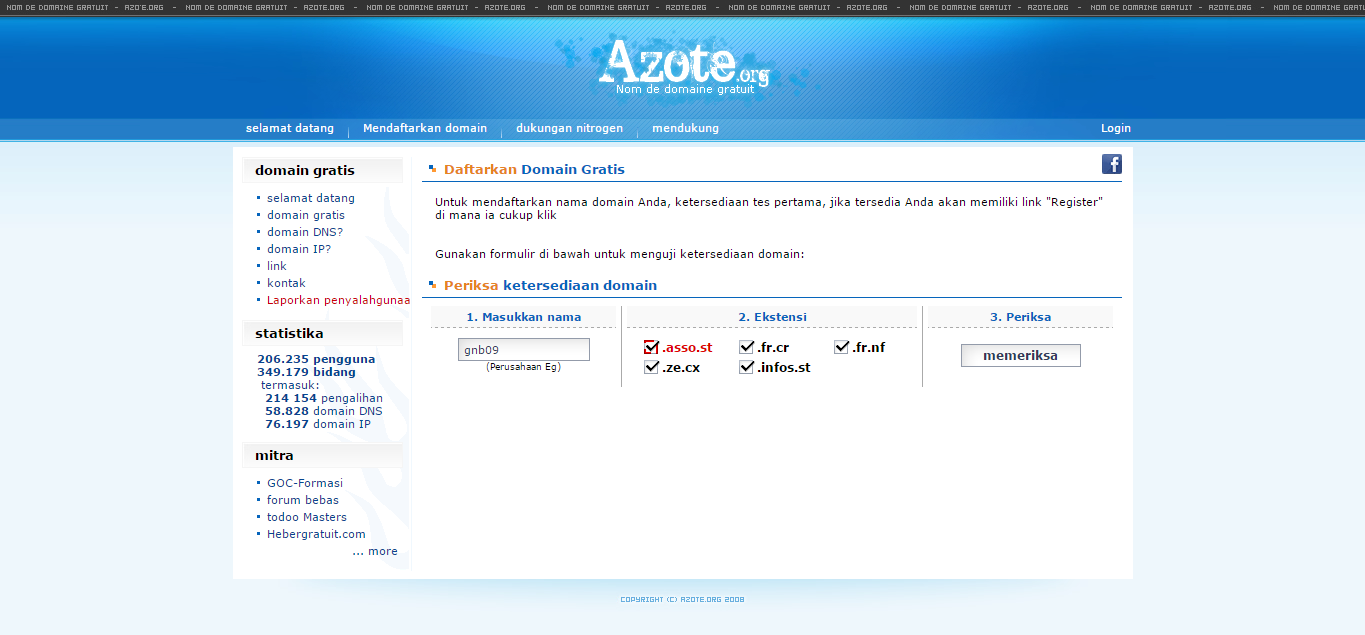The image size is (1365, 635).
Task: Click the 'domain gratis' sidebar heading
Action: (305, 170)
